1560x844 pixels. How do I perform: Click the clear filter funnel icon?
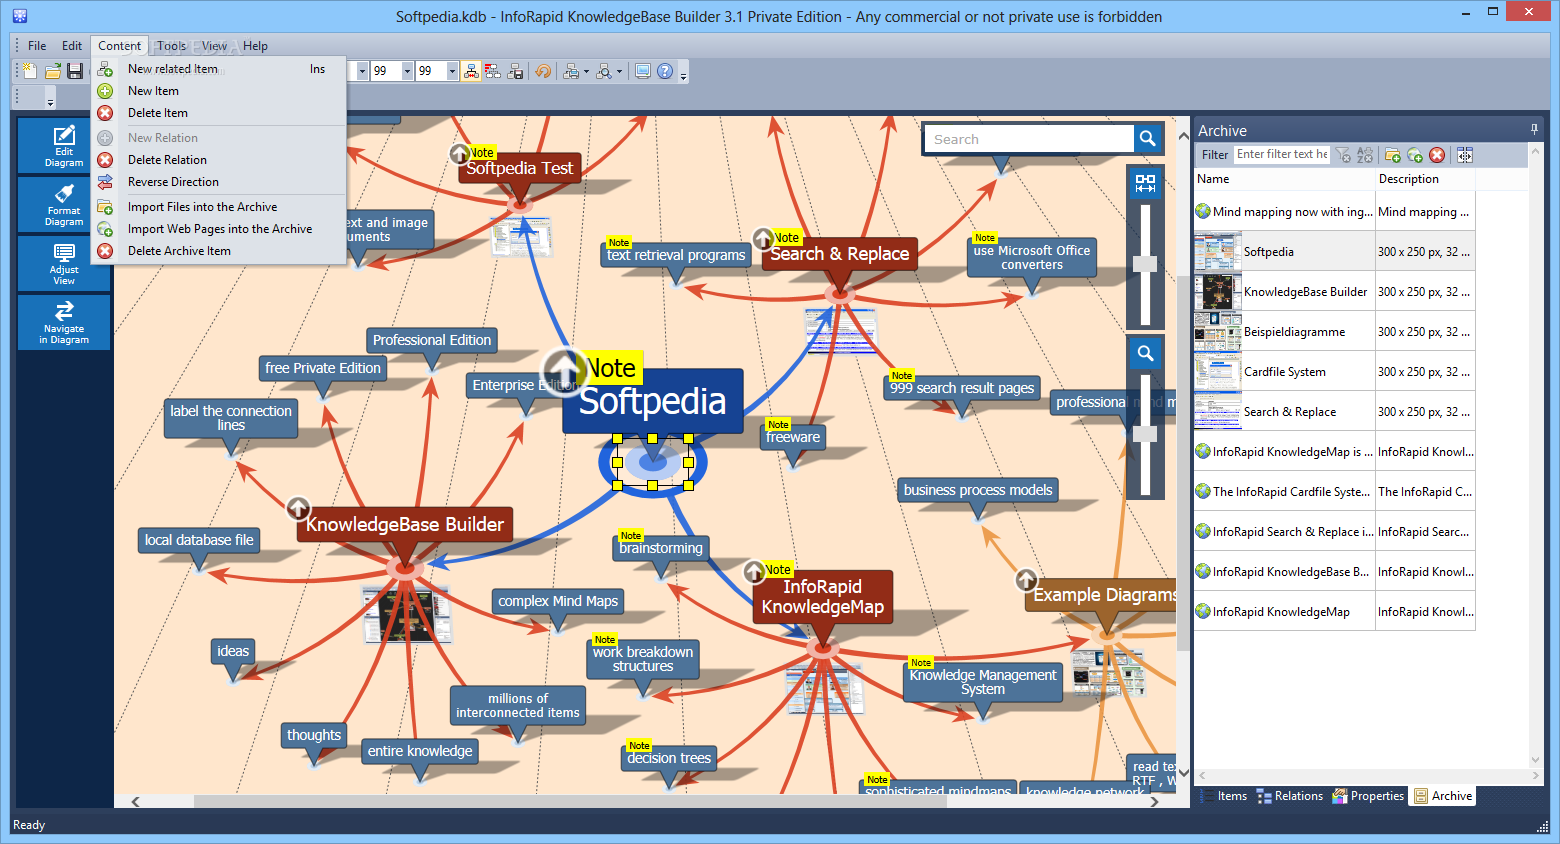(x=1343, y=155)
